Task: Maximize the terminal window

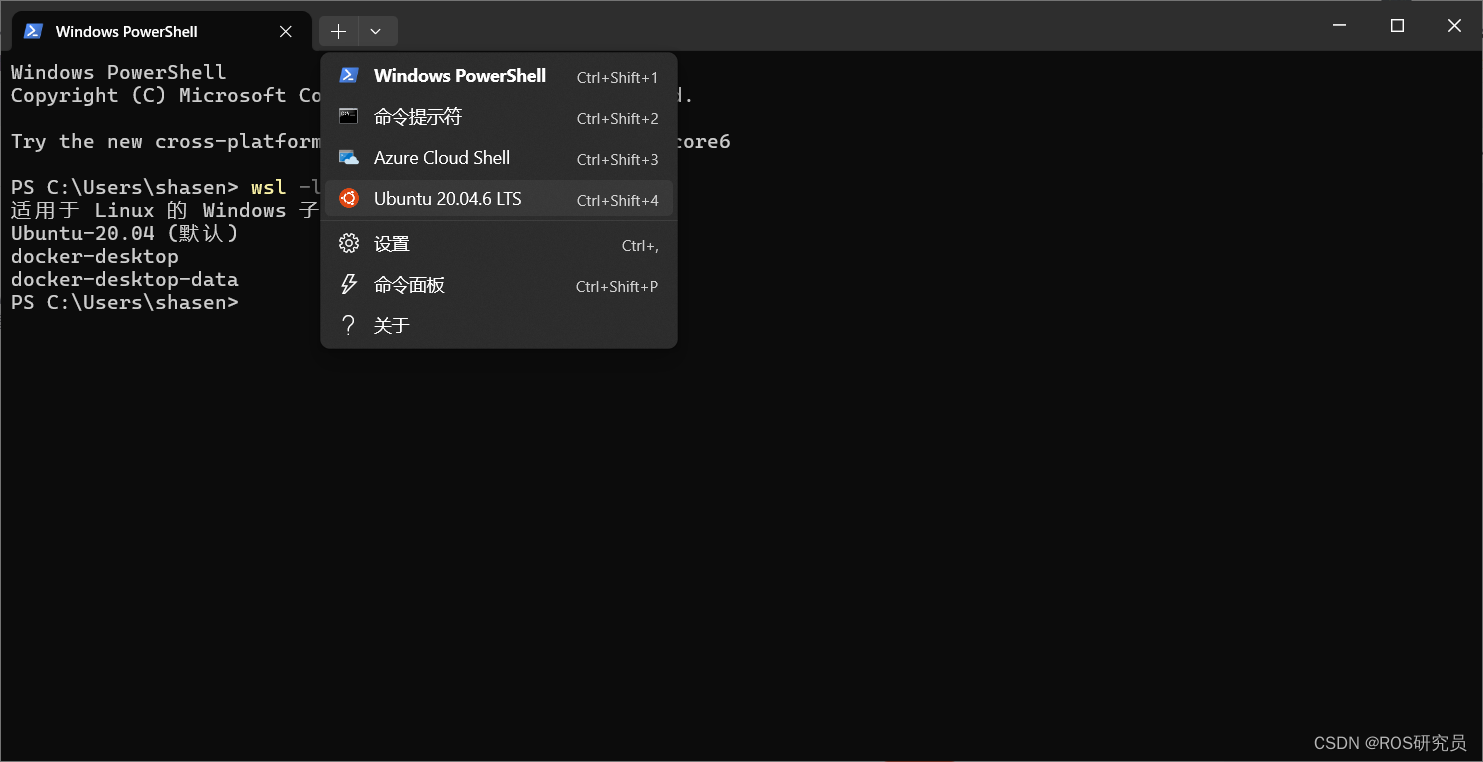Action: pyautogui.click(x=1398, y=26)
